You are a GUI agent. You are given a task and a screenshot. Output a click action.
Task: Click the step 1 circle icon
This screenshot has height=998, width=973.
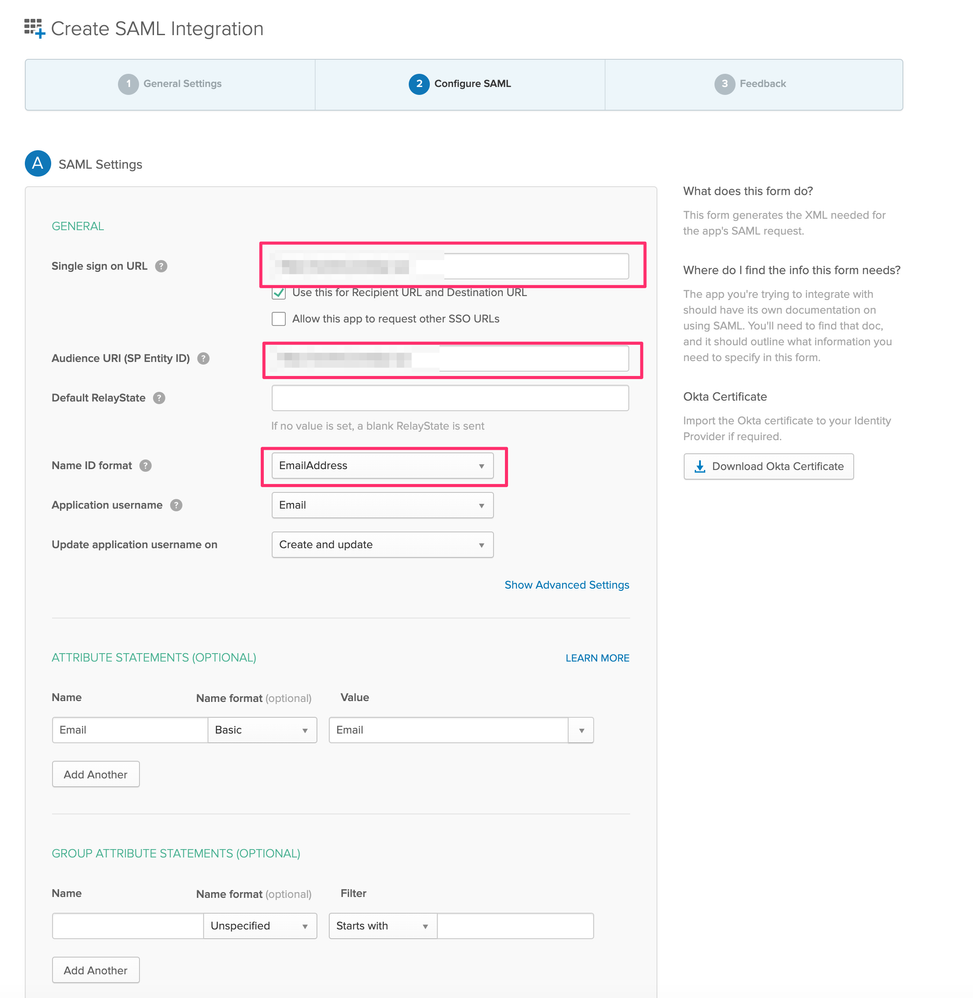click(x=128, y=84)
